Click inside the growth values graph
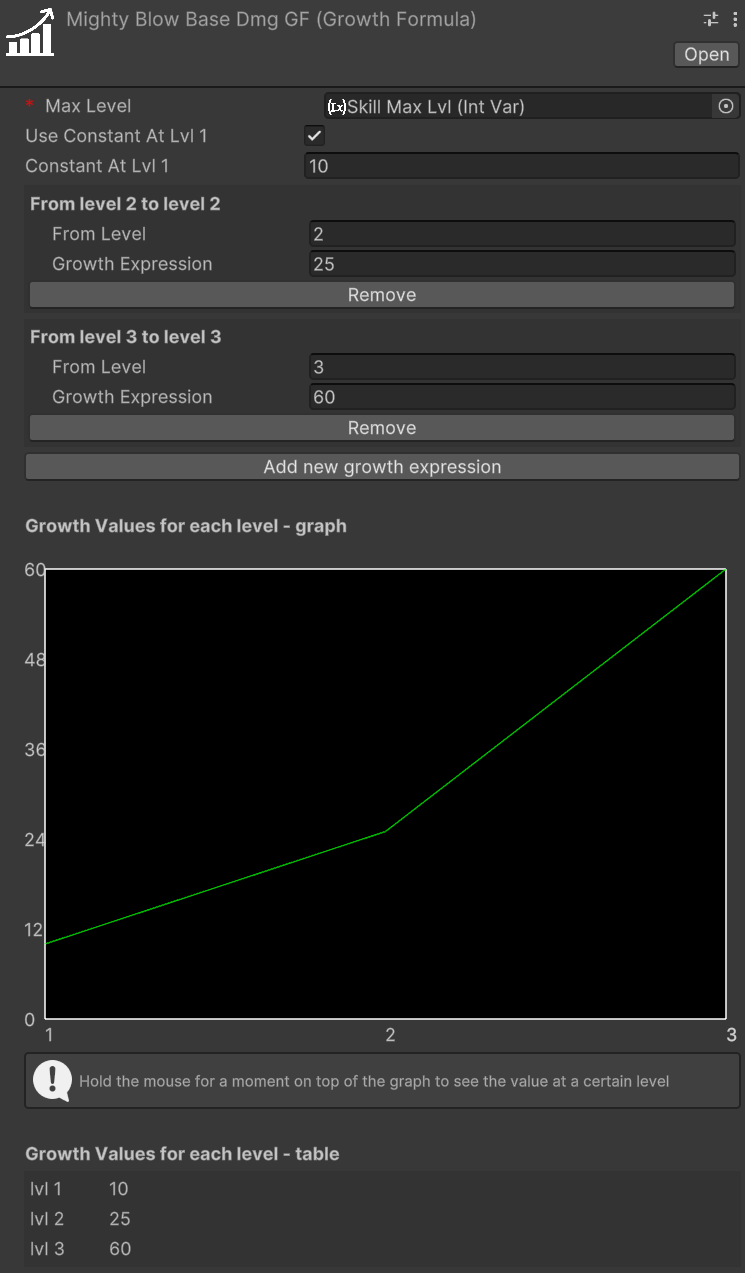 386,794
